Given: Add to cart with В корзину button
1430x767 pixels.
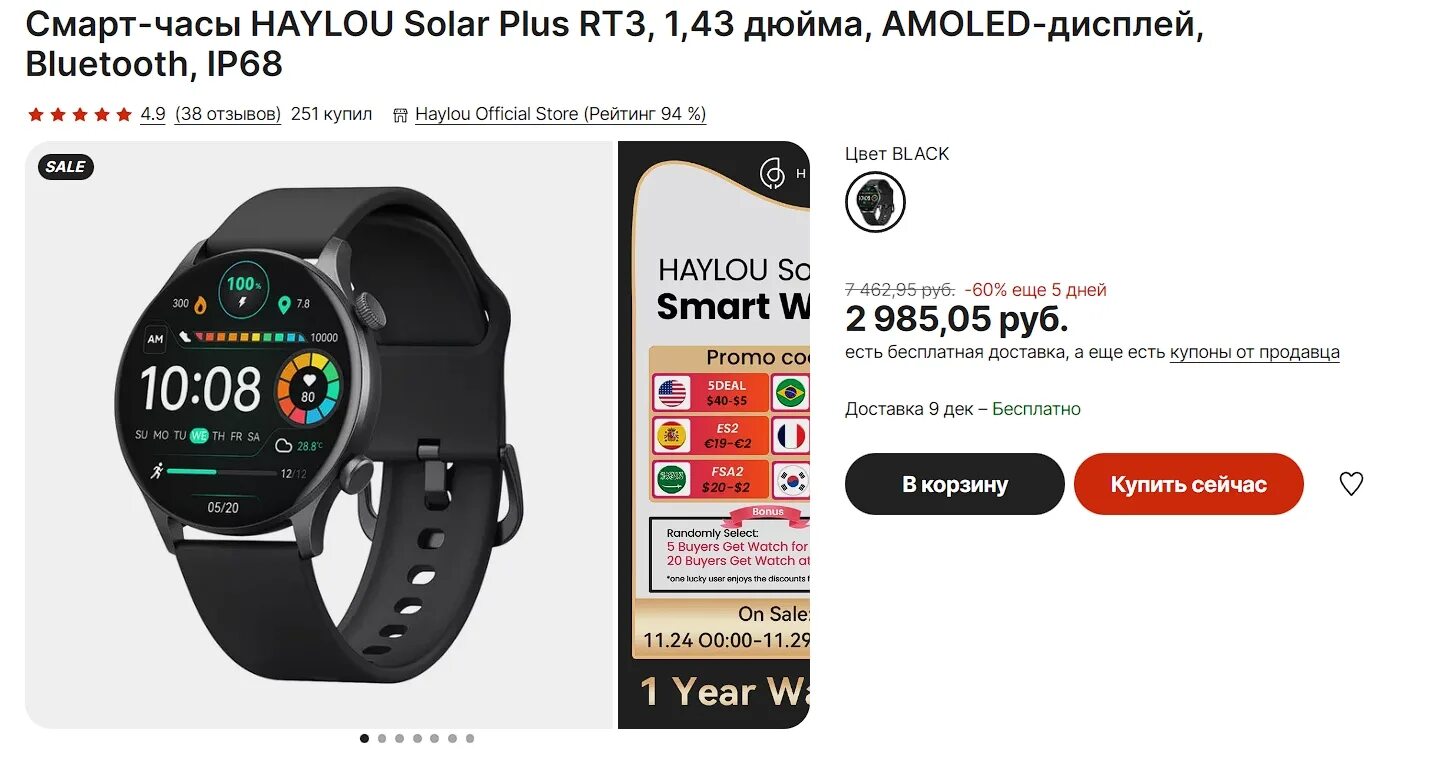Looking at the screenshot, I should pyautogui.click(x=955, y=484).
